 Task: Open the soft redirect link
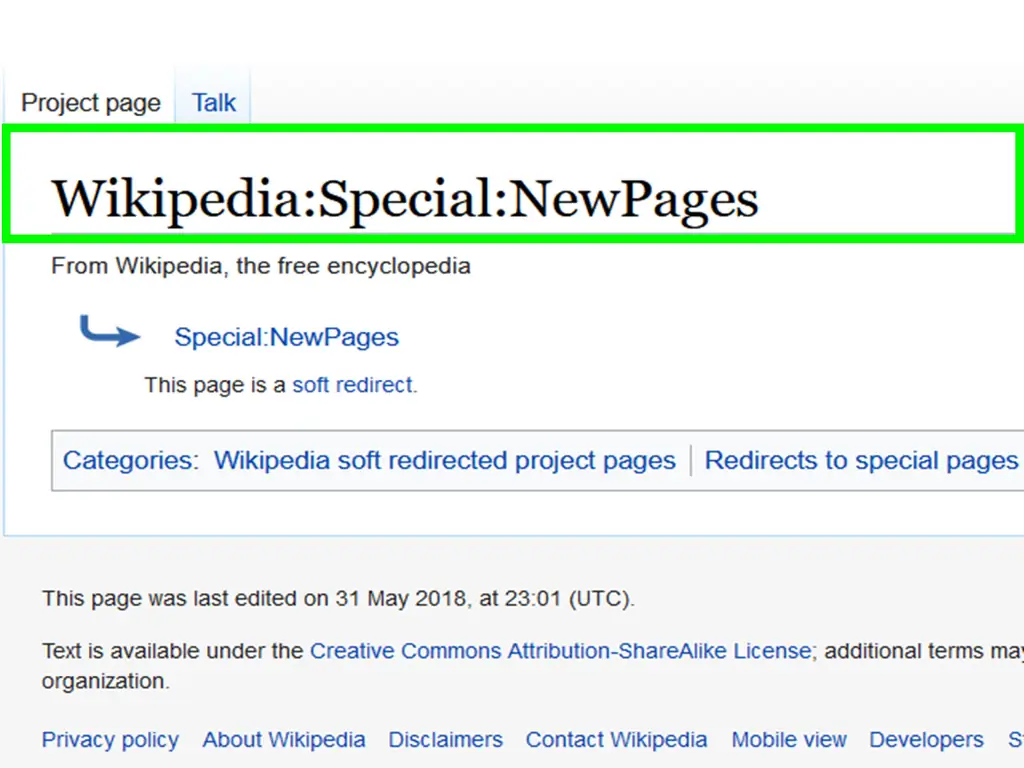click(x=353, y=385)
